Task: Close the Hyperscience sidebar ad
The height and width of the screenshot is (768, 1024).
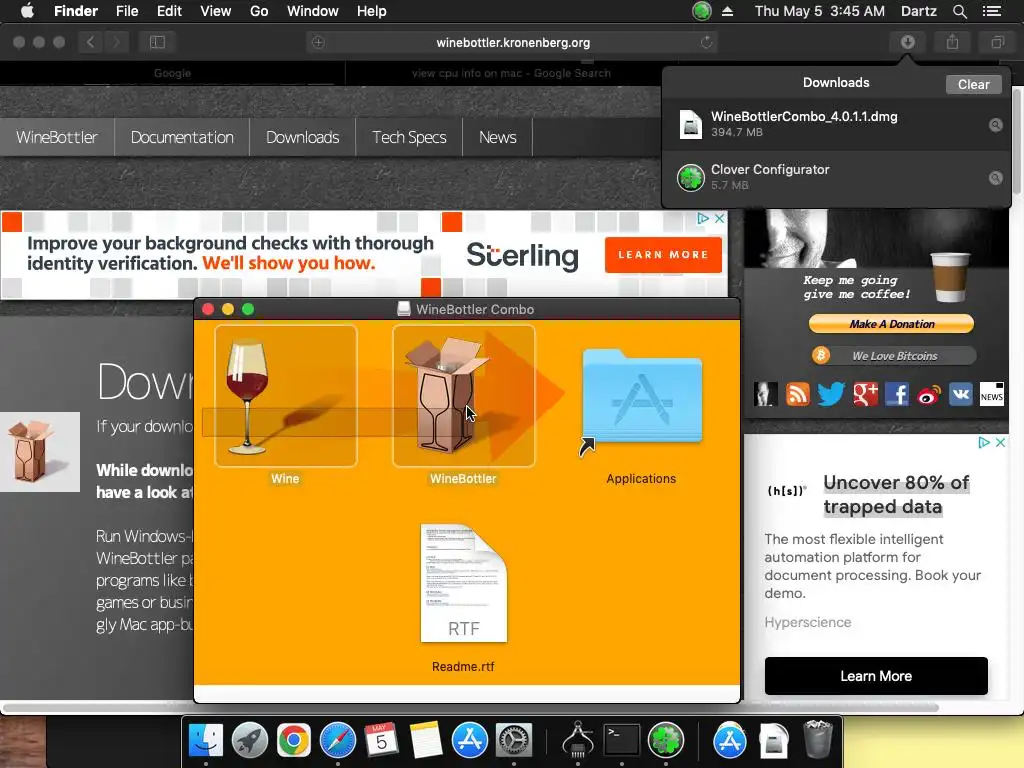Action: click(1000, 443)
